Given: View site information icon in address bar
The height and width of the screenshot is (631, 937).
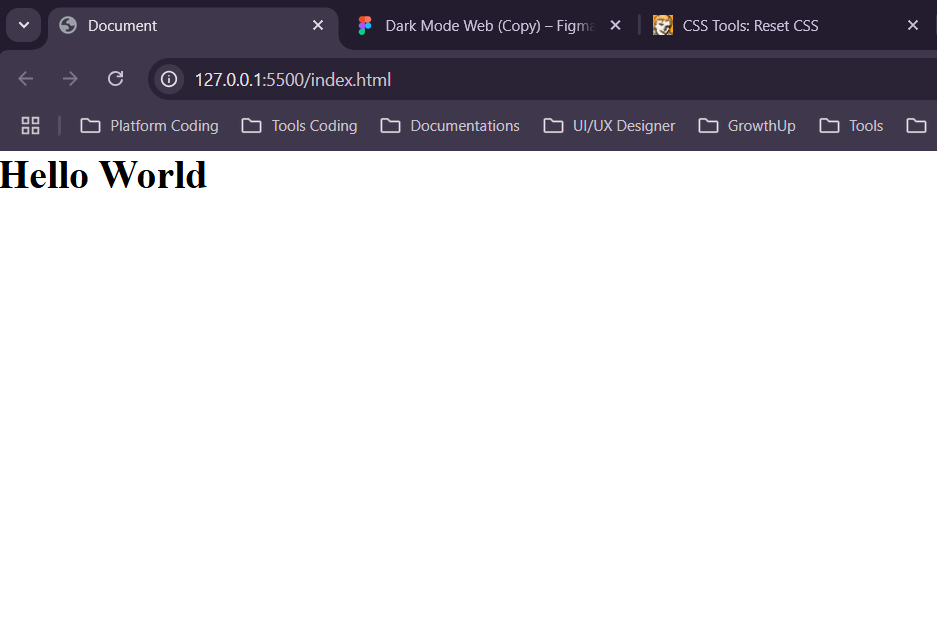Looking at the screenshot, I should [x=170, y=79].
